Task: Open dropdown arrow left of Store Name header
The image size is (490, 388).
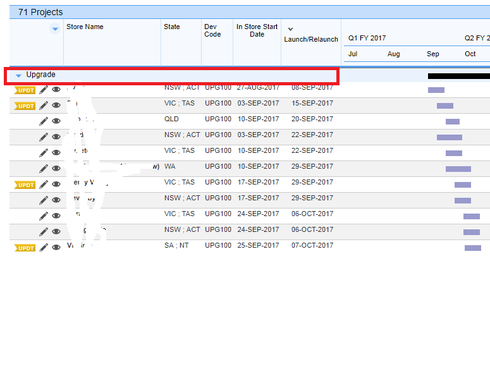Action: [55, 29]
